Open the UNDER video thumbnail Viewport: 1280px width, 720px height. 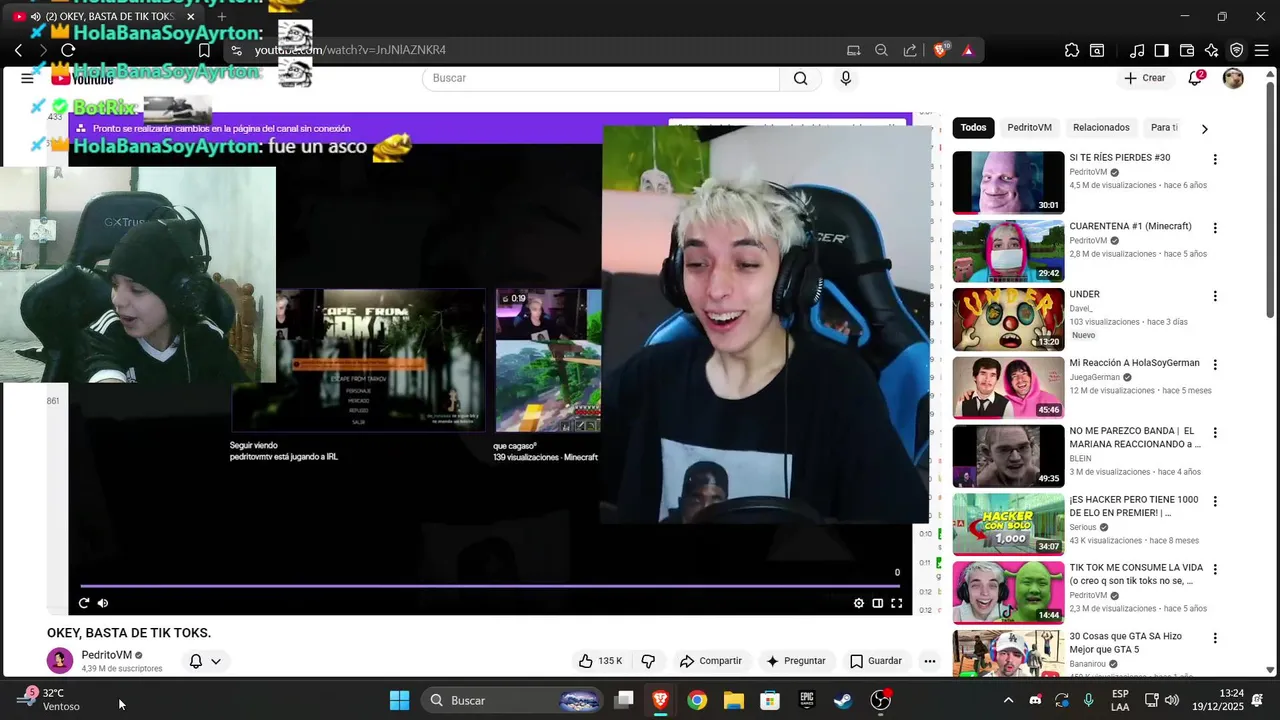coord(1008,319)
